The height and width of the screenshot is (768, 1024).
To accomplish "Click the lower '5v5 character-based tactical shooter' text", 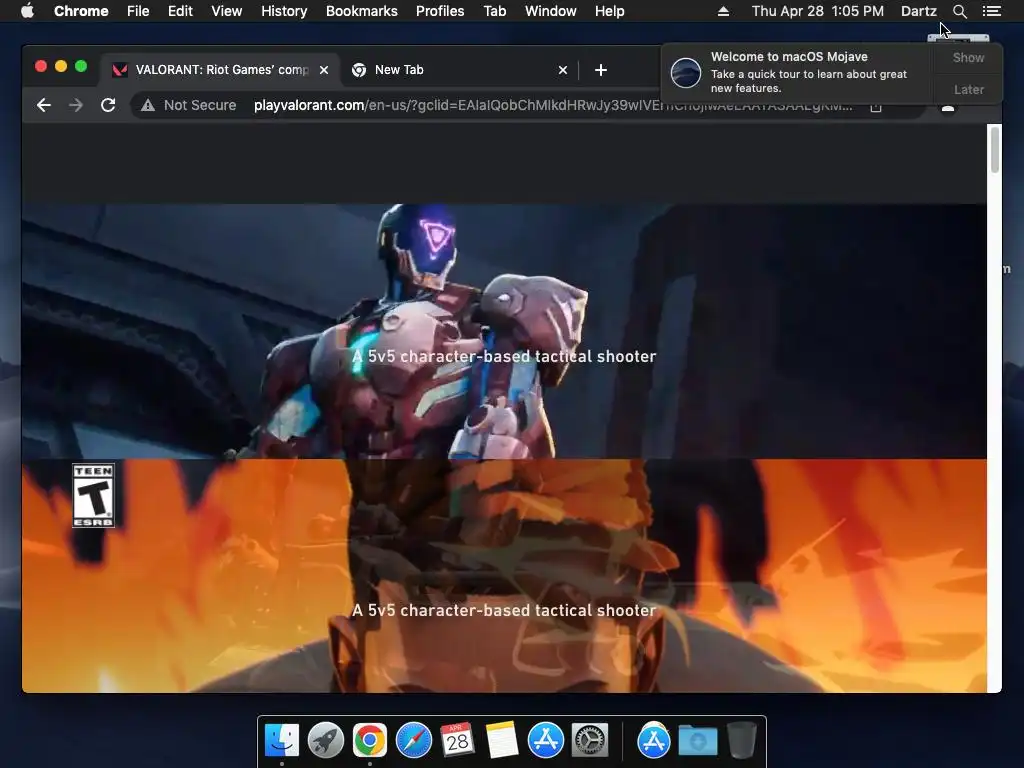I will click(x=504, y=610).
